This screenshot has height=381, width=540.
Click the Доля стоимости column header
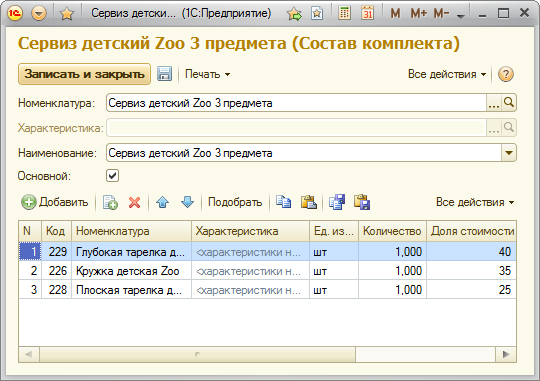[471, 231]
